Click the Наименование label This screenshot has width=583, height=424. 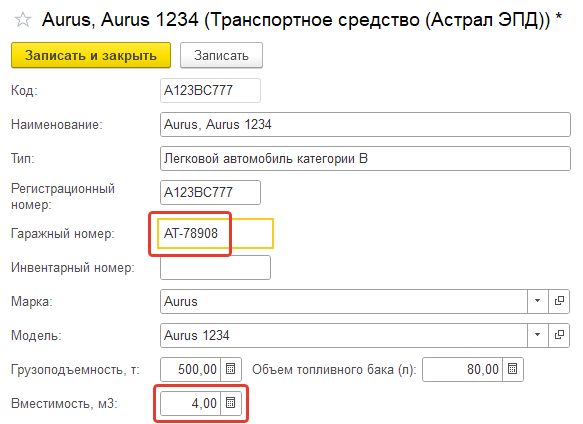click(57, 125)
